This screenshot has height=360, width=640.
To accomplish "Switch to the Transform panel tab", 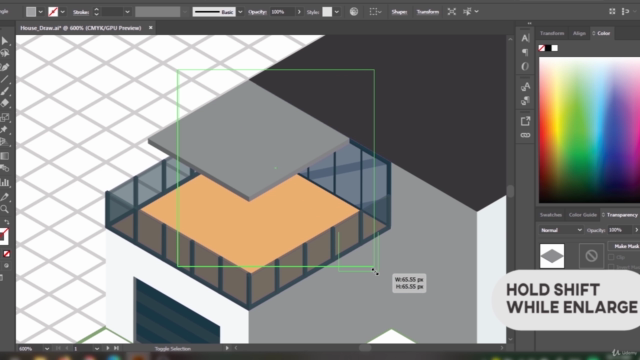I will point(552,33).
